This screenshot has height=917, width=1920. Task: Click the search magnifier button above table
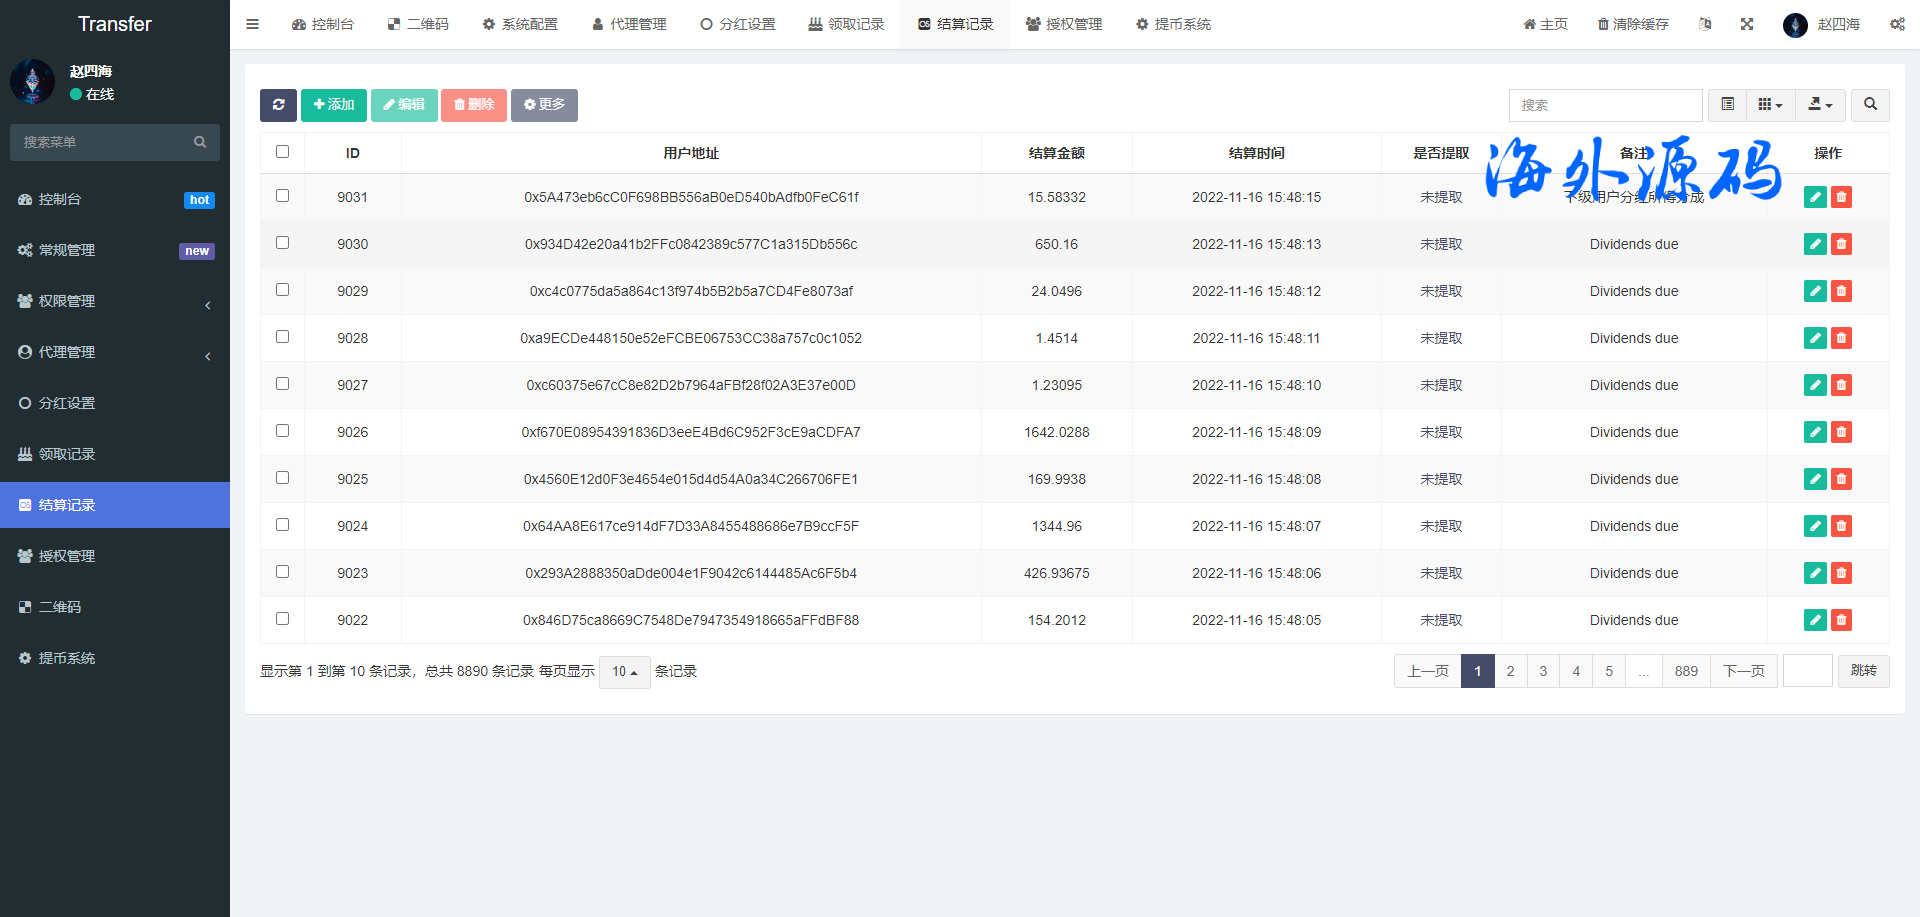point(1870,105)
